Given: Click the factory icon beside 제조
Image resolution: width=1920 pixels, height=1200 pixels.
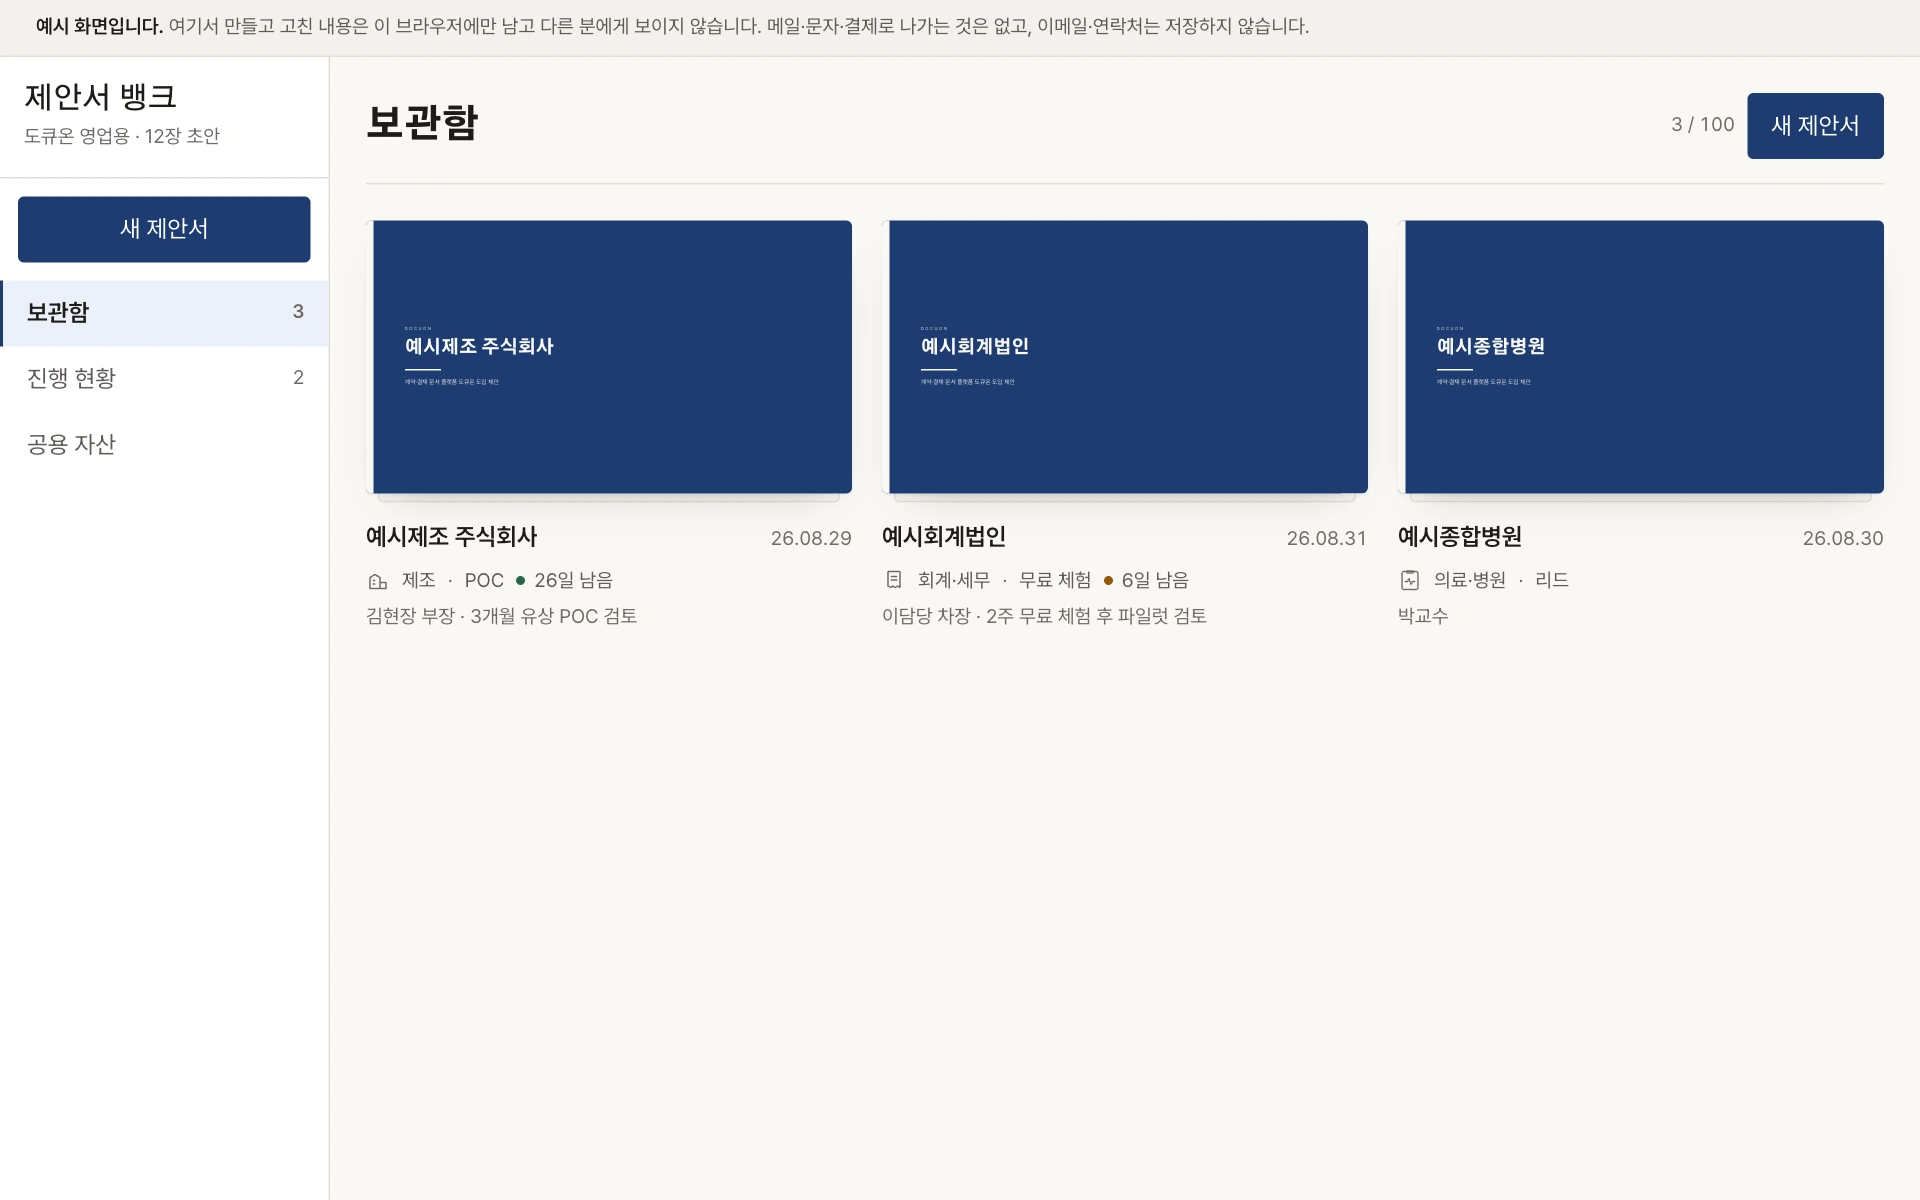Looking at the screenshot, I should click(378, 581).
